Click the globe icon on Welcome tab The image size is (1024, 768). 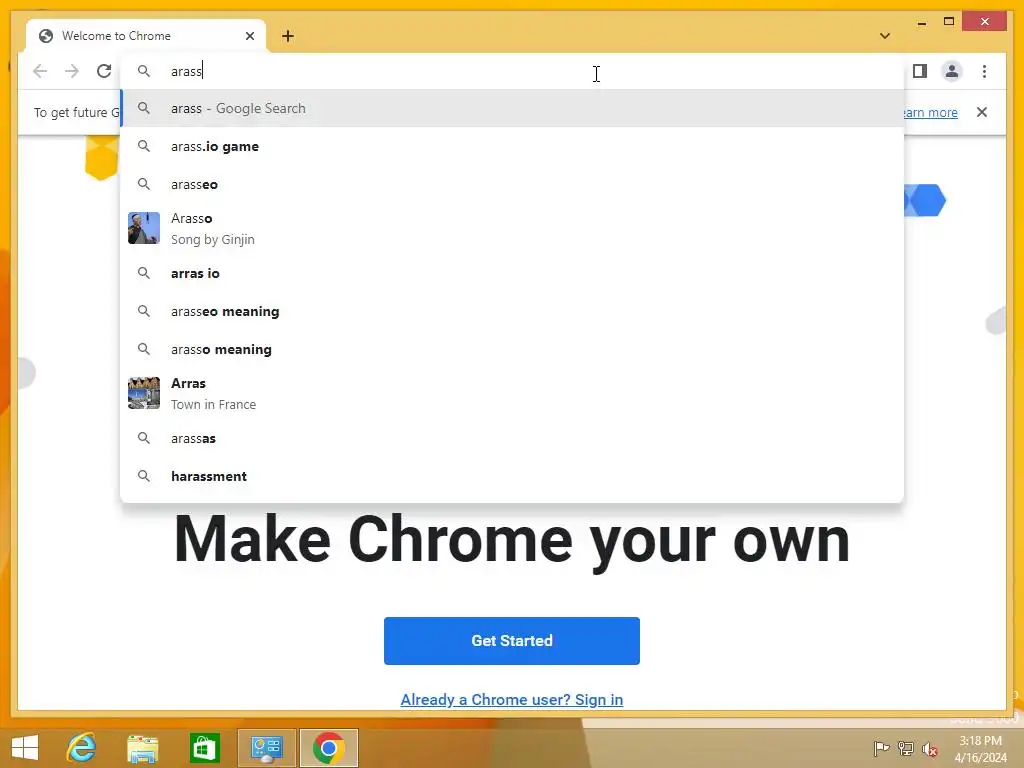pos(46,36)
